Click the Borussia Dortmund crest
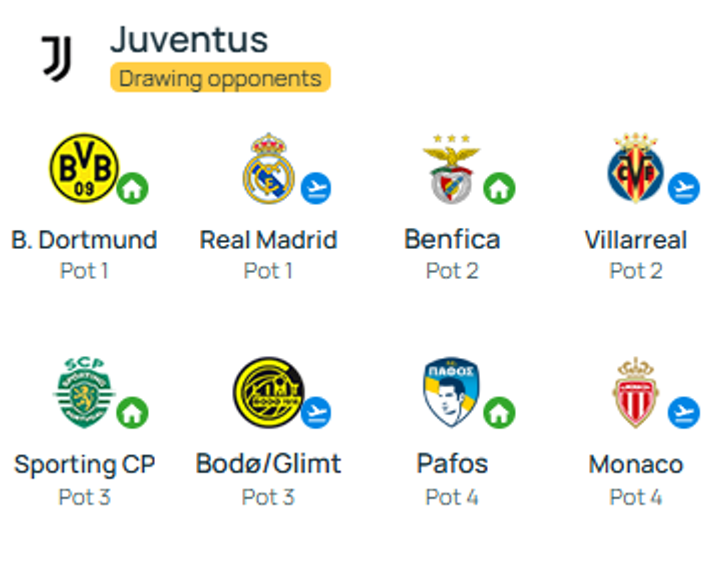720x571 pixels. (83, 168)
